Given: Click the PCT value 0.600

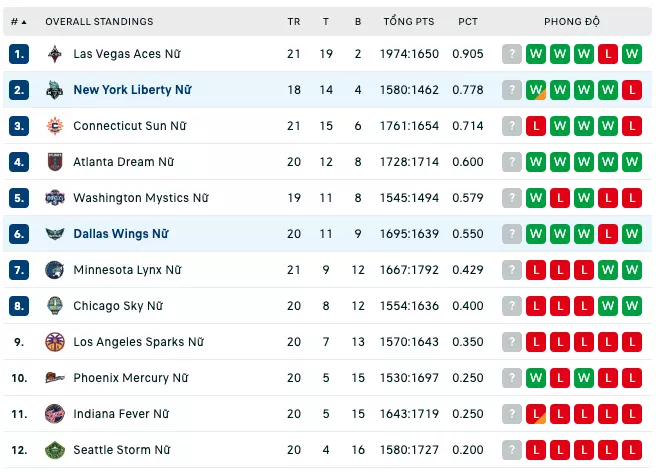Looking at the screenshot, I should [x=468, y=162].
